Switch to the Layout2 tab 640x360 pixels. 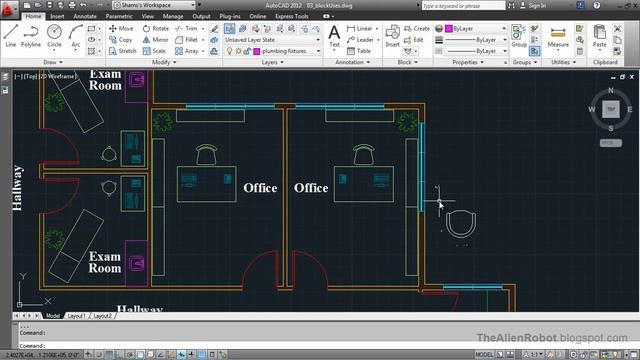pos(102,316)
